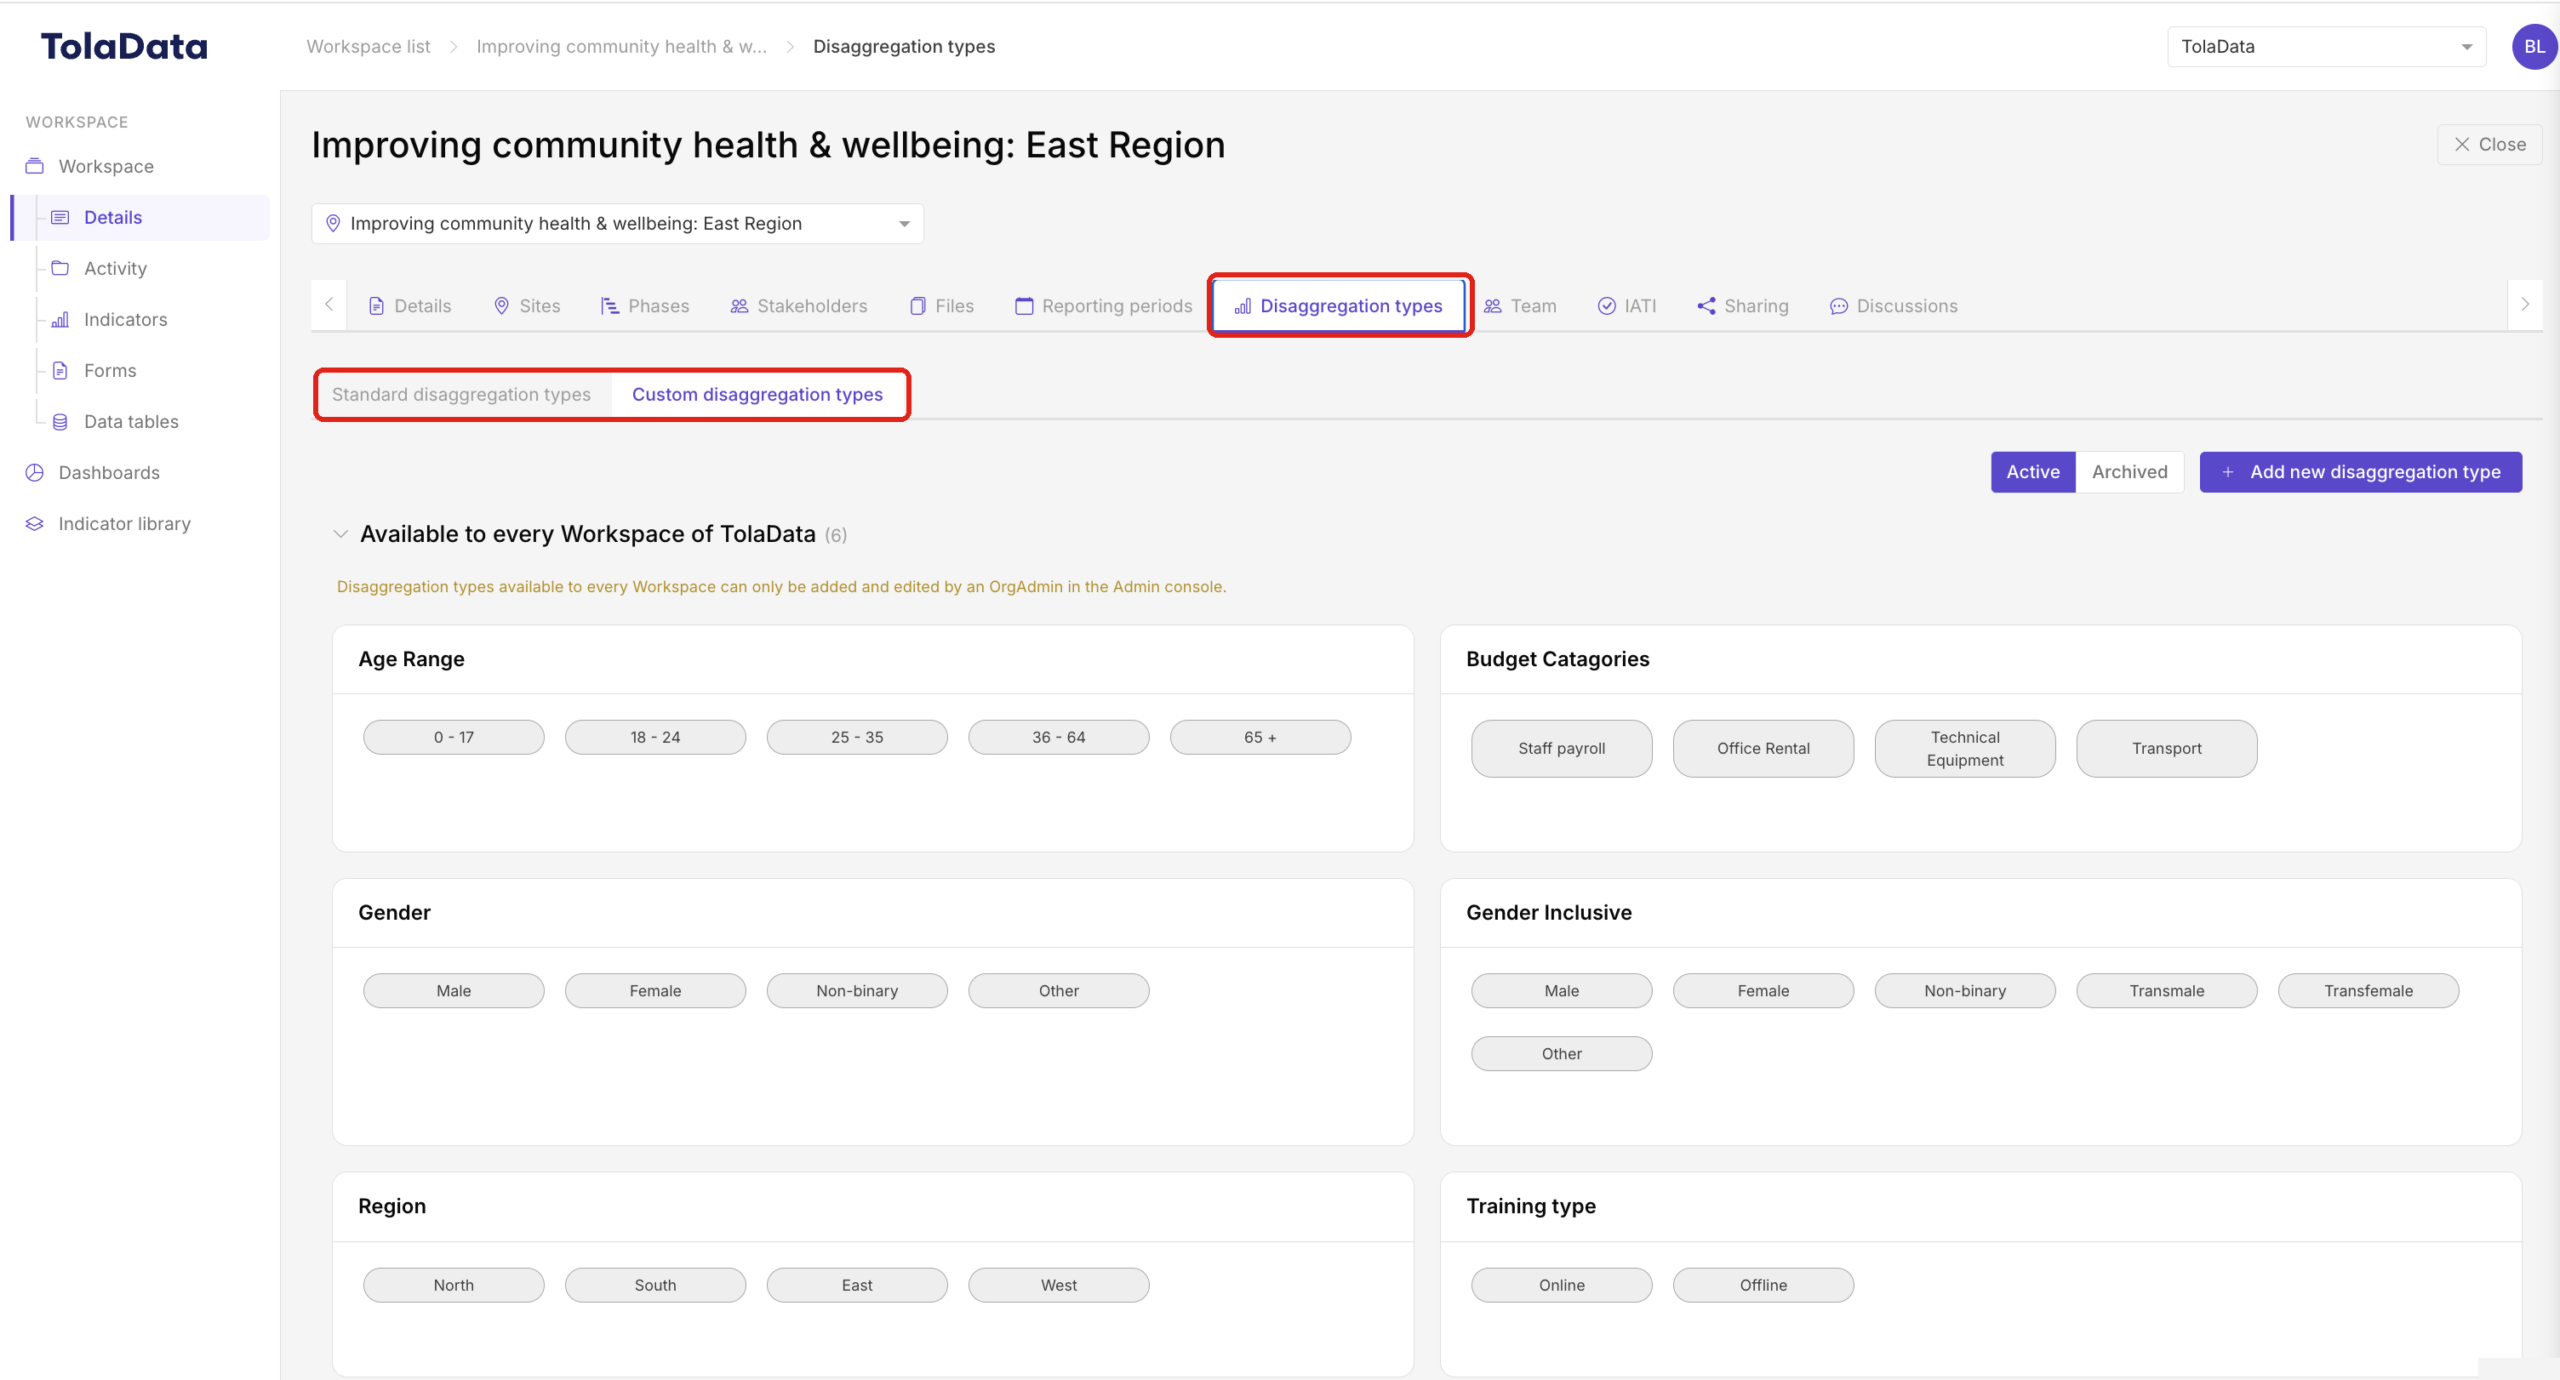The width and height of the screenshot is (2560, 1380).
Task: Select the Disaggregation types tab
Action: (x=1338, y=306)
